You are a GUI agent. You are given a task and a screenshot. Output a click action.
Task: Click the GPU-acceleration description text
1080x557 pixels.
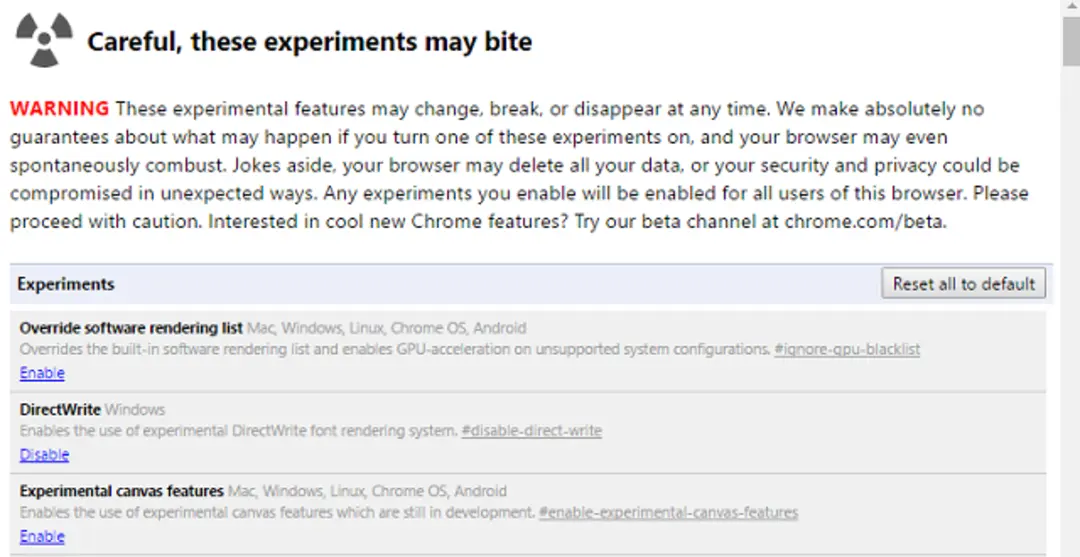(395, 349)
